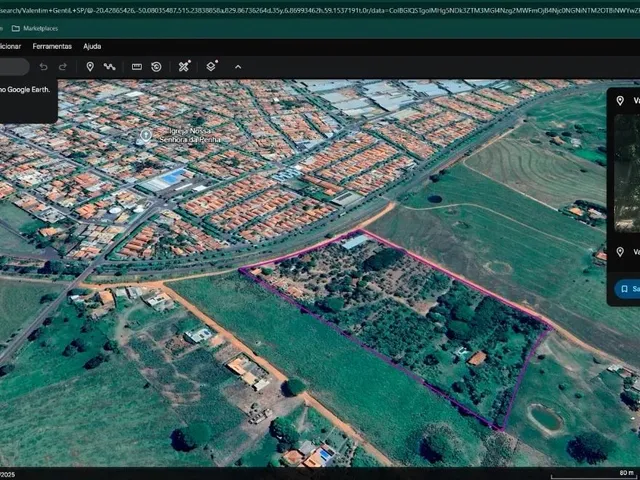The image size is (640, 480).
Task: Add a placemark with pin tool
Action: point(90,67)
